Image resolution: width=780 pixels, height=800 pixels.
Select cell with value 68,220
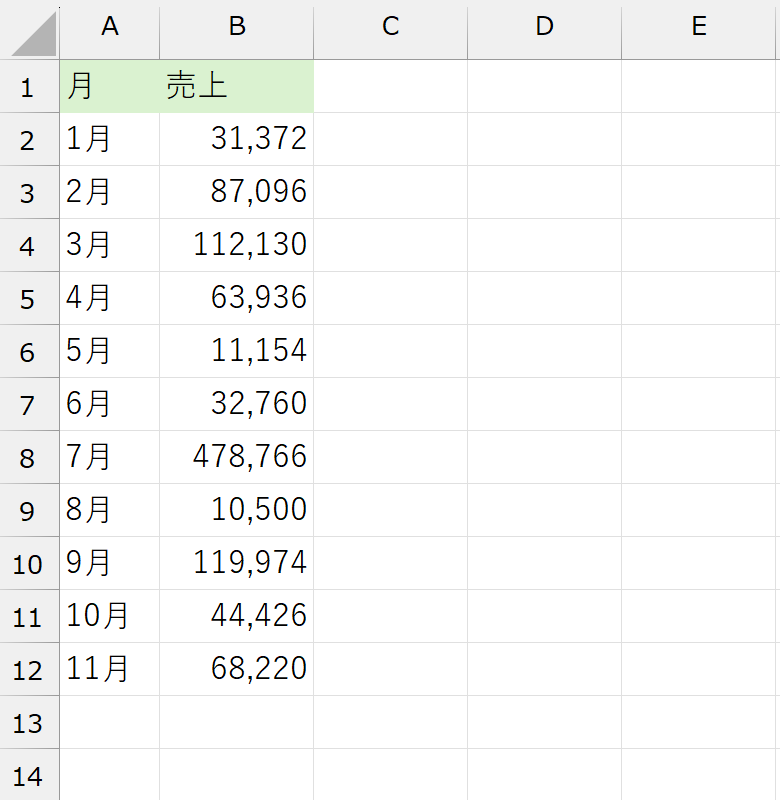237,670
